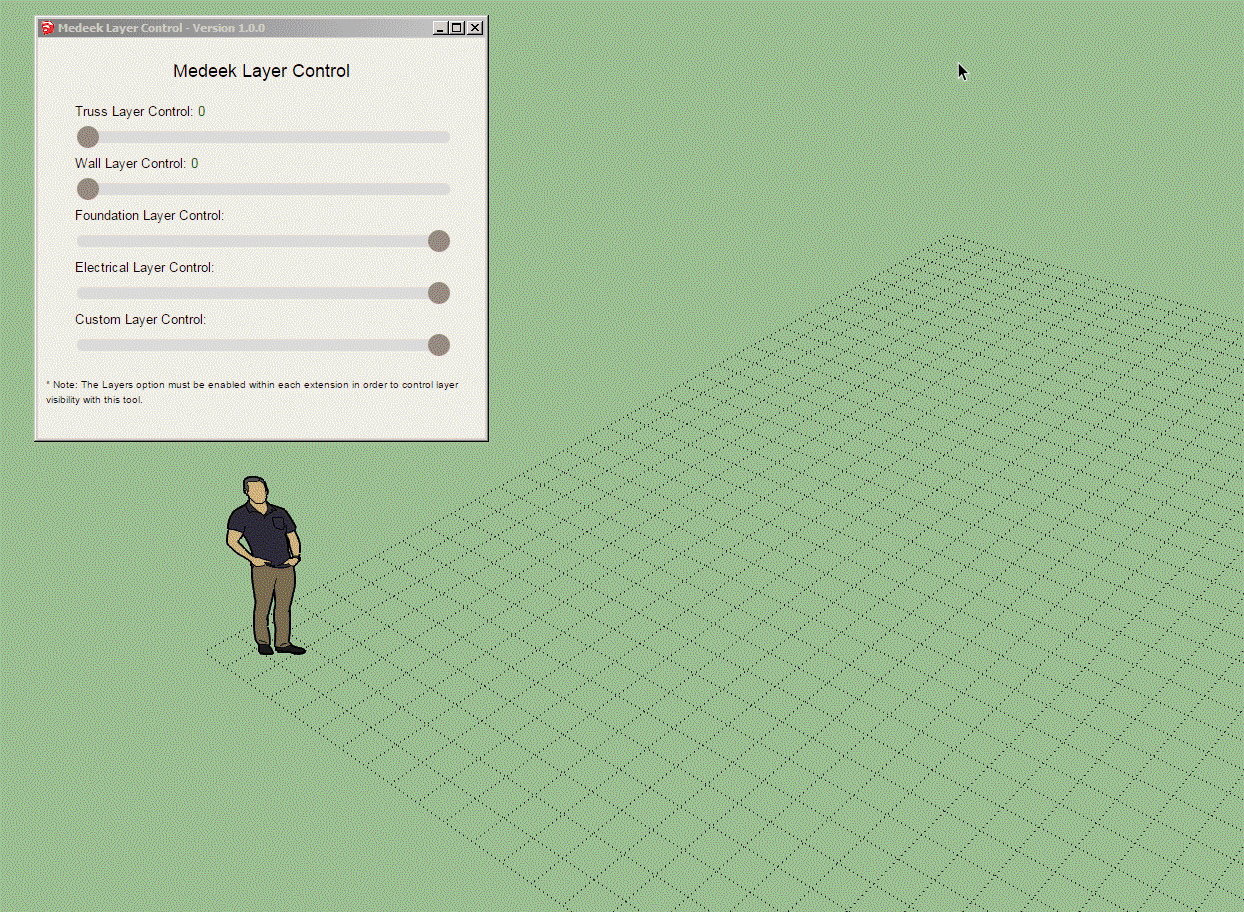Click the SketchUp icon in dialog title bar
This screenshot has height=912, width=1244.
click(47, 28)
